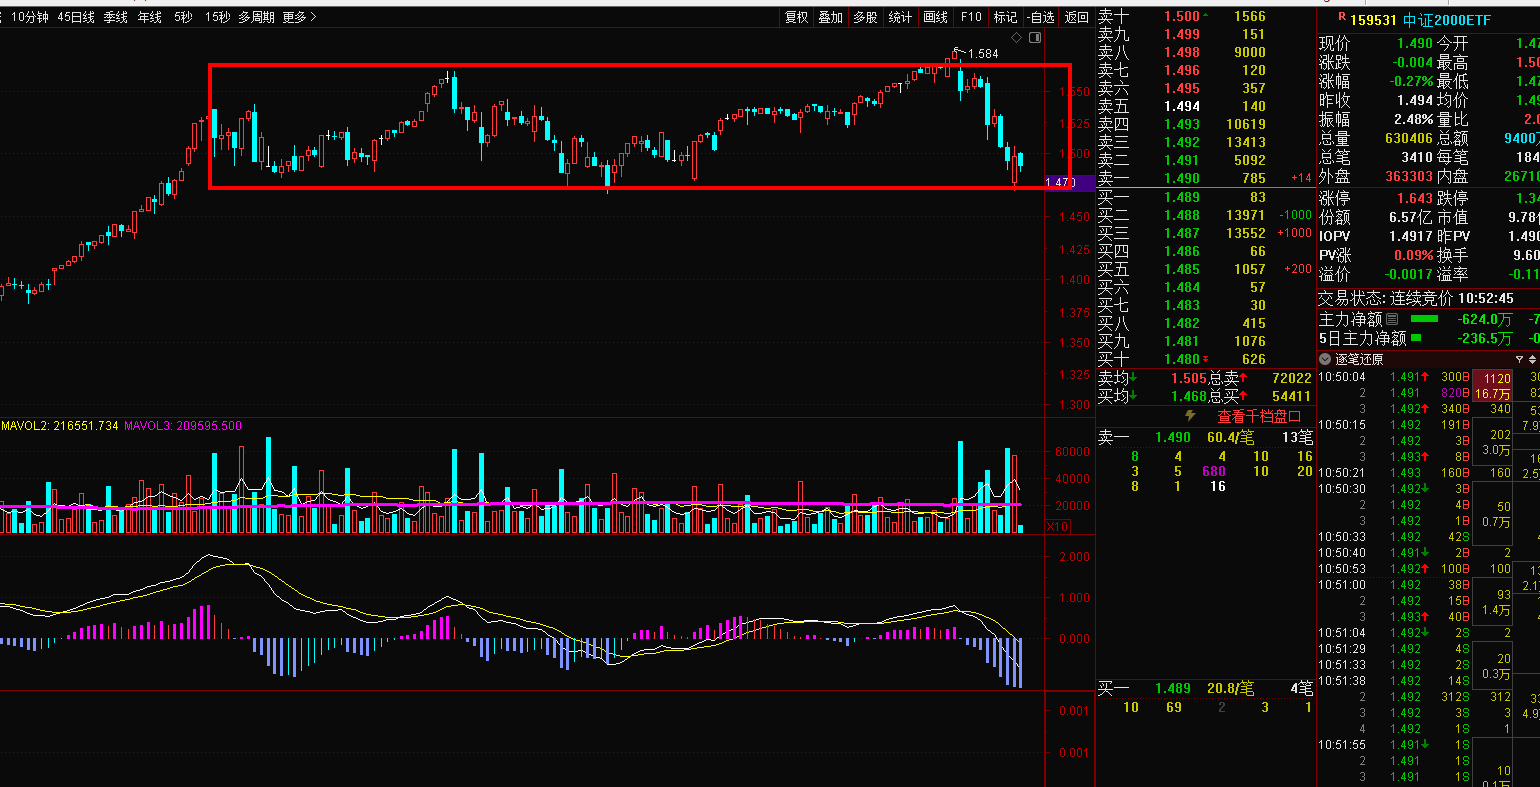Screen dimensions: 1540x787
Task: Click the red double-arrow beside 买十 price
Action: pos(1205,359)
